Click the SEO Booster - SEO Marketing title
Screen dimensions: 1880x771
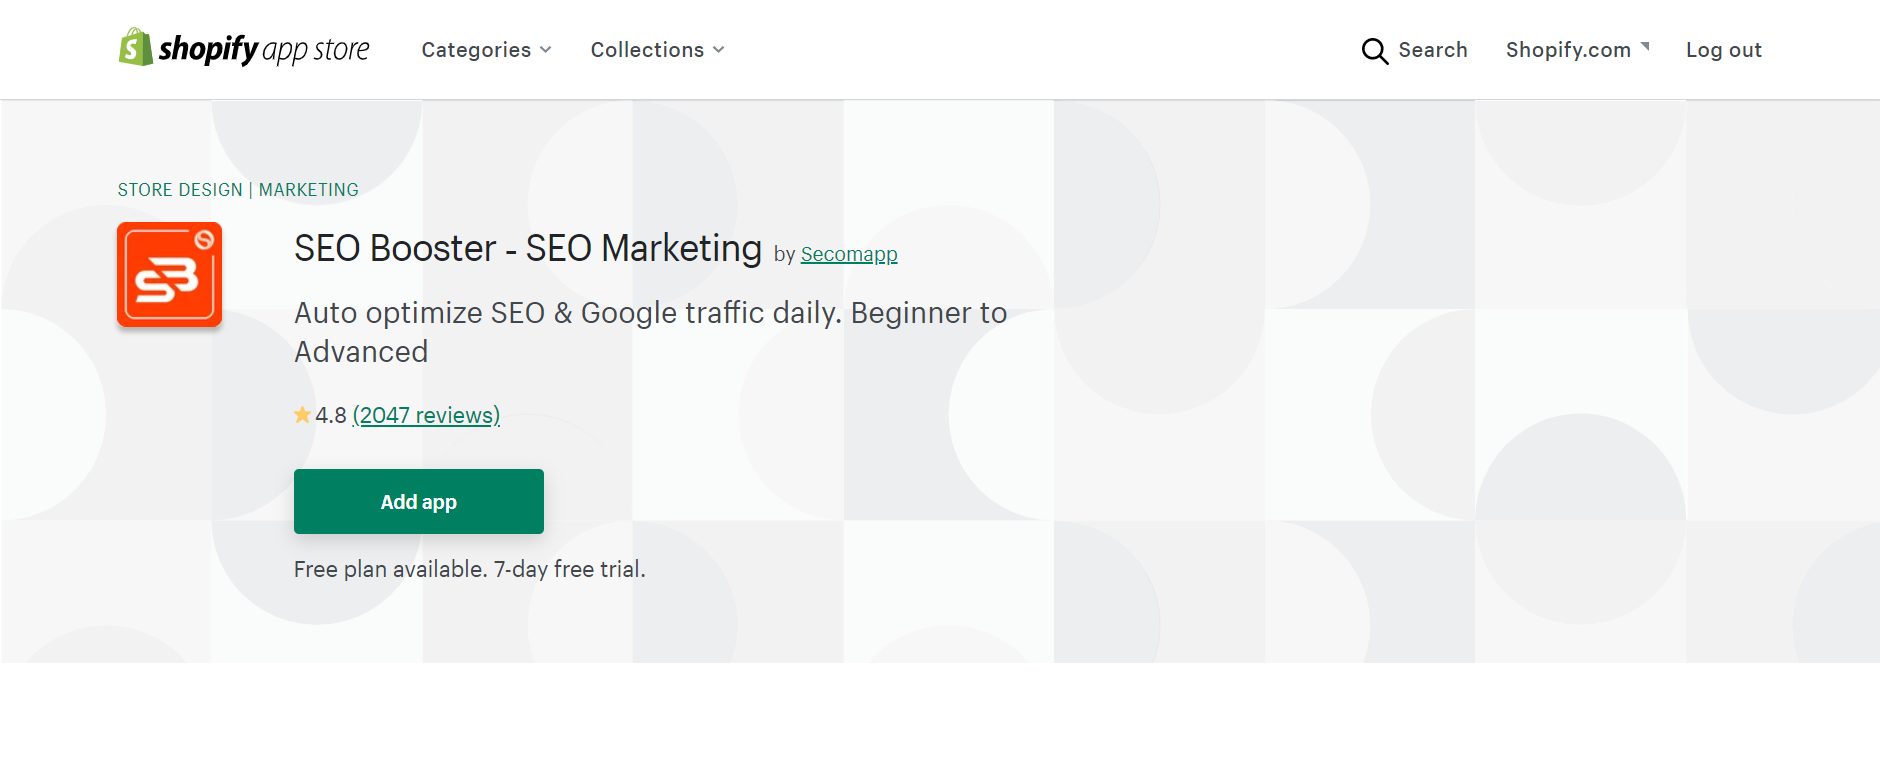pos(528,248)
